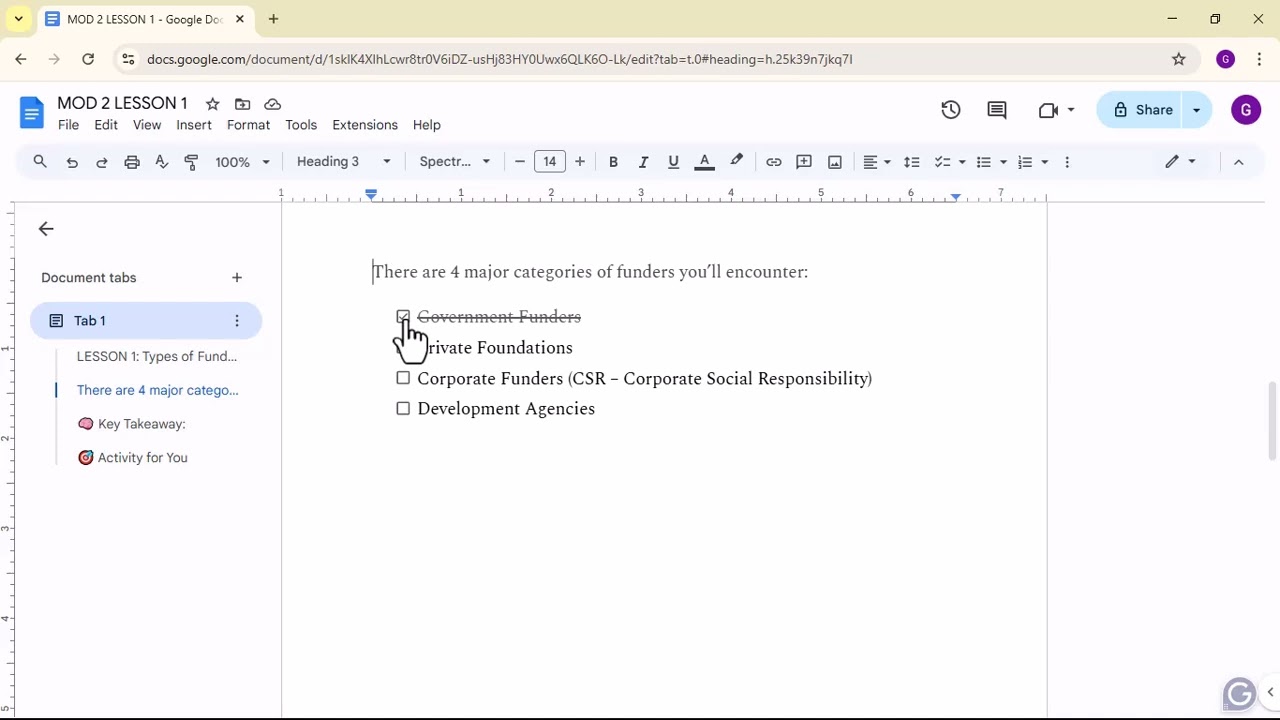Open the text alignment dropdown

pyautogui.click(x=877, y=162)
